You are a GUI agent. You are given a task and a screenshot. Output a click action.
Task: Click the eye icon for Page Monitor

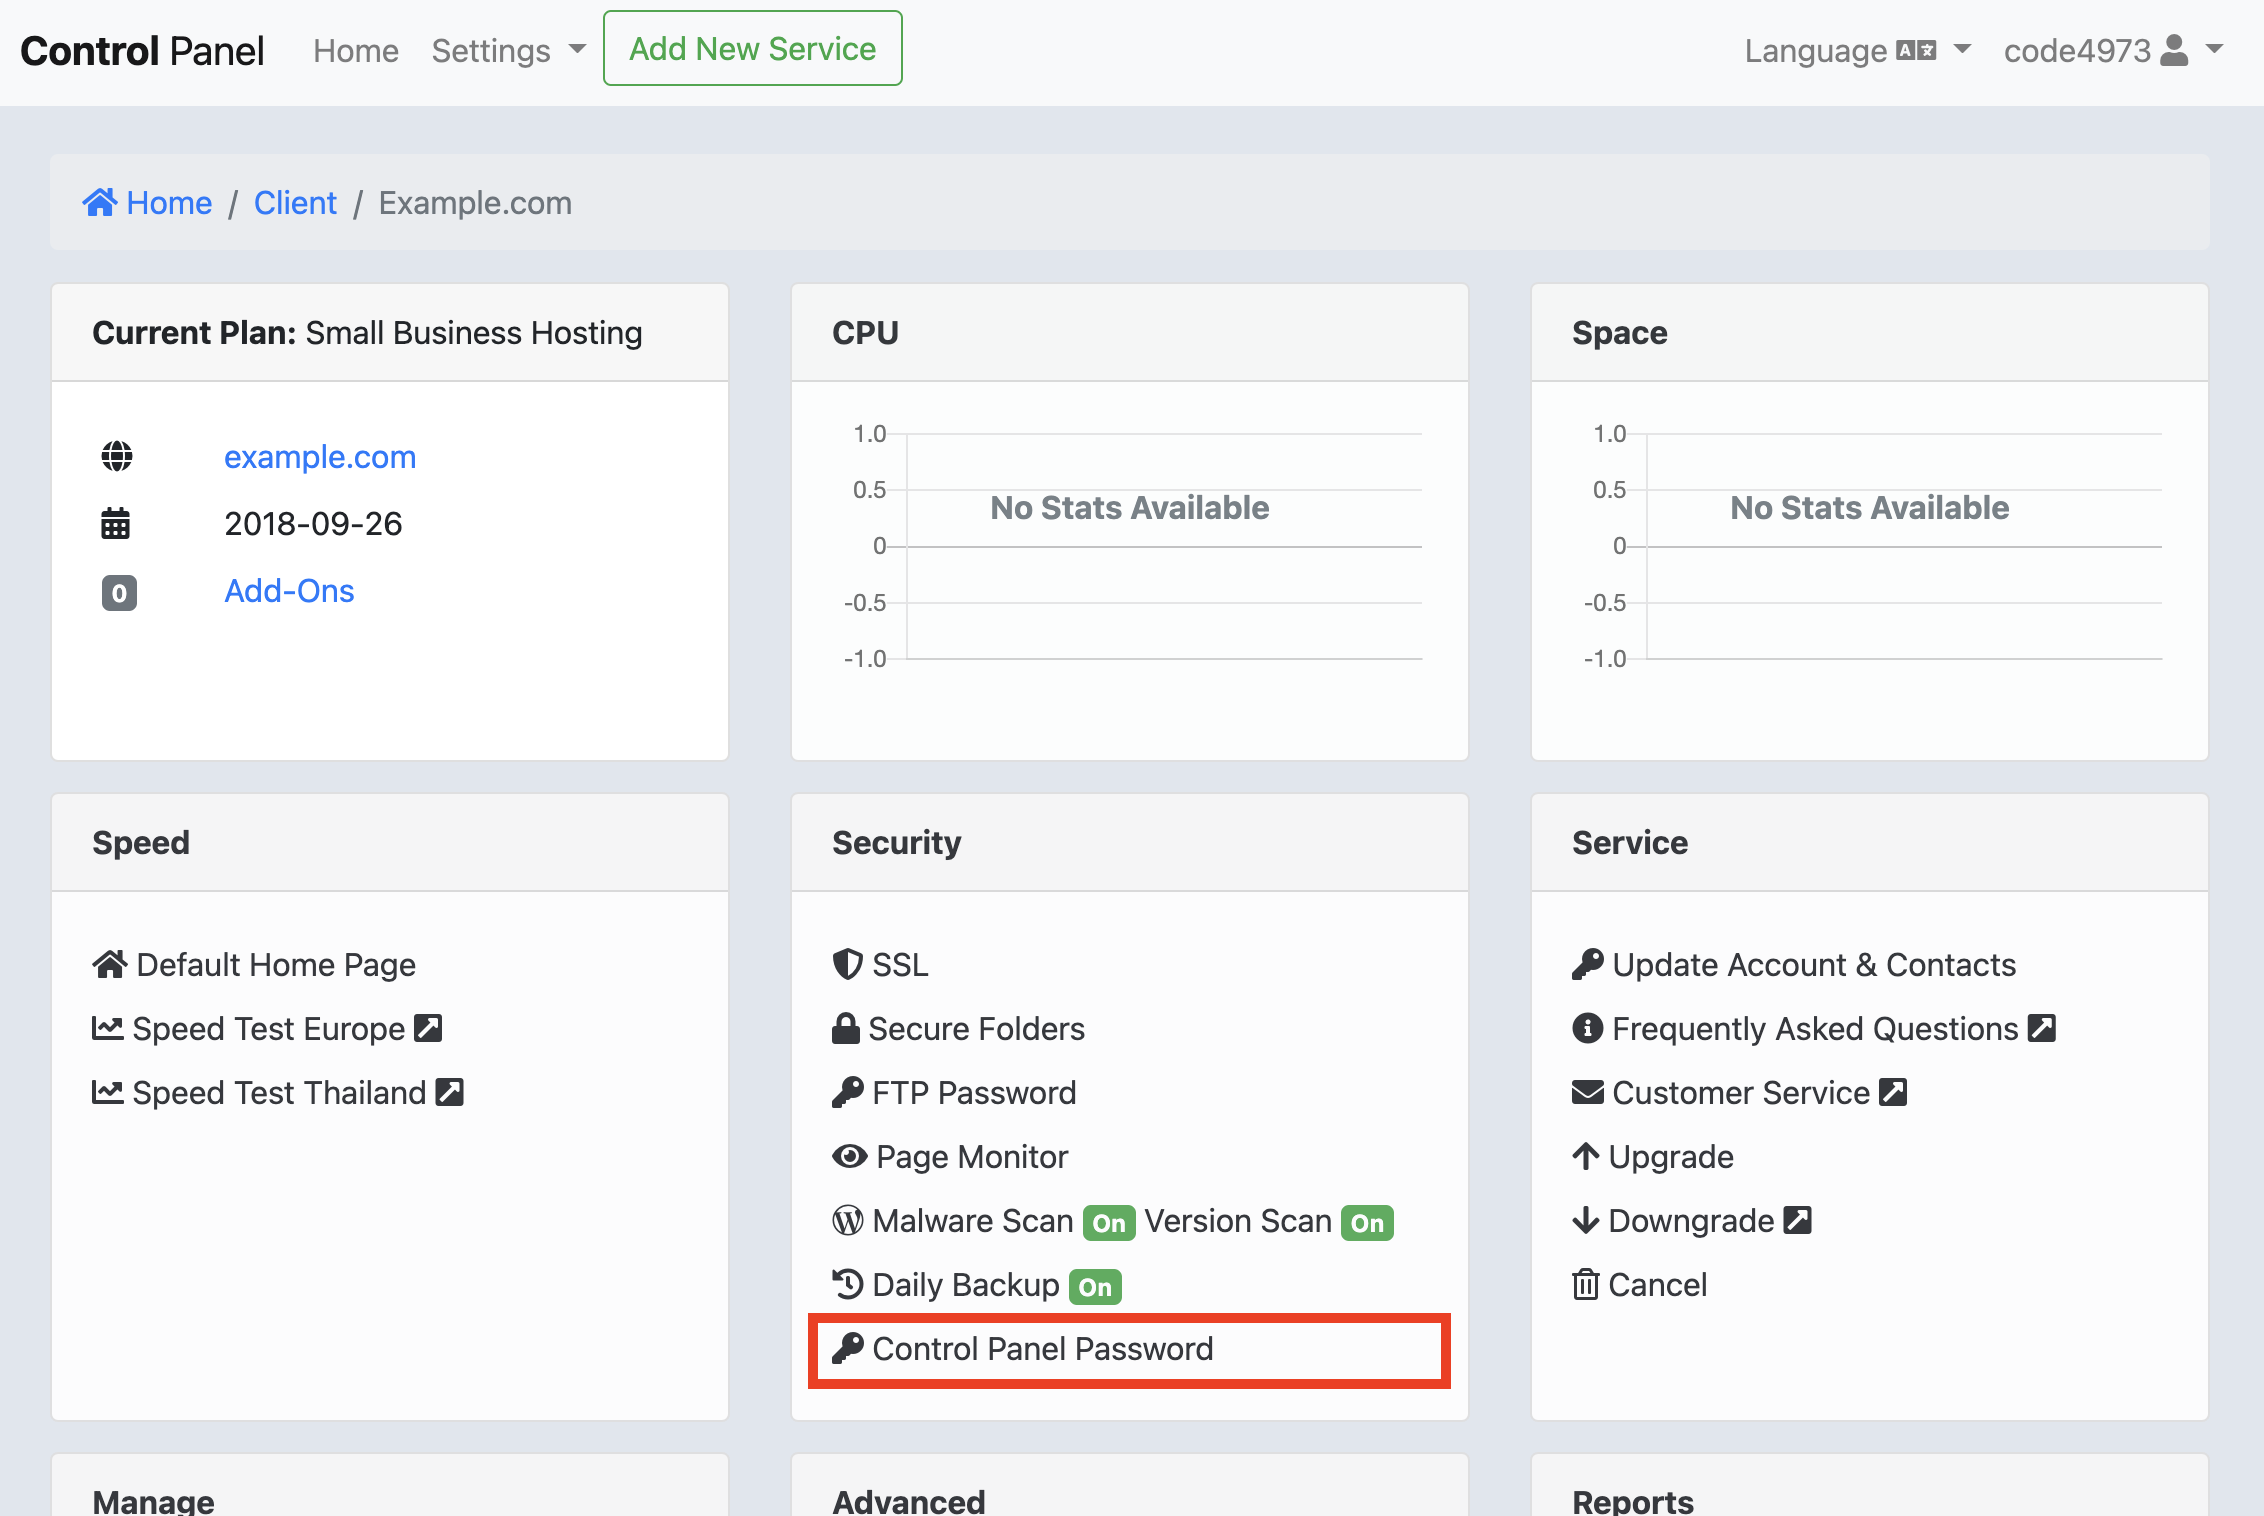pos(850,1156)
